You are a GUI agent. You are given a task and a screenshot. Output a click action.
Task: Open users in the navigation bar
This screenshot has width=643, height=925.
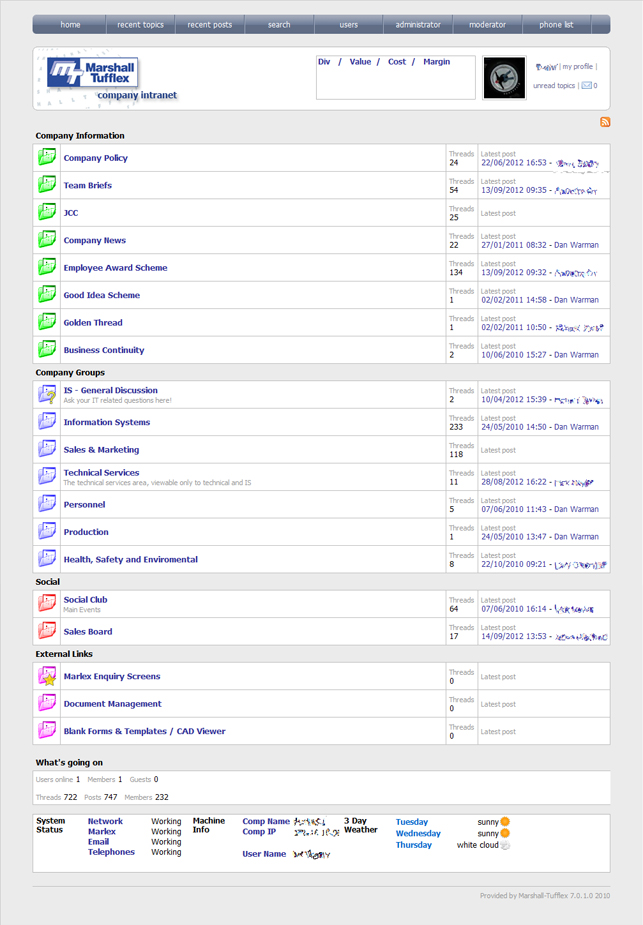click(x=349, y=25)
